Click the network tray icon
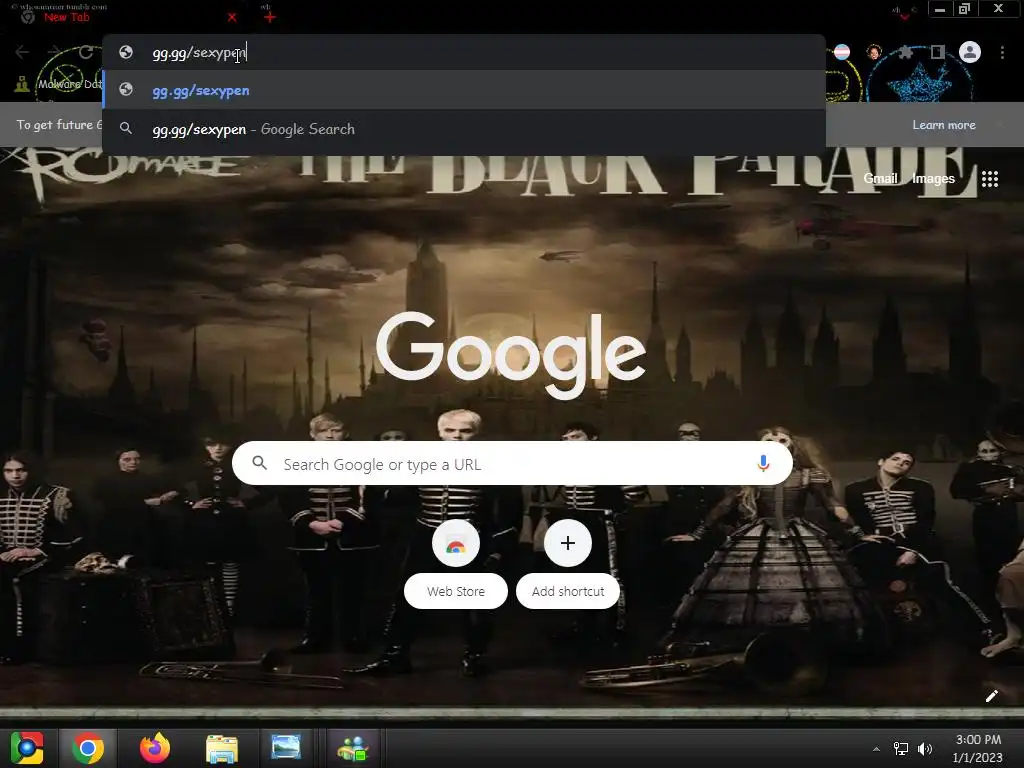 (901, 749)
